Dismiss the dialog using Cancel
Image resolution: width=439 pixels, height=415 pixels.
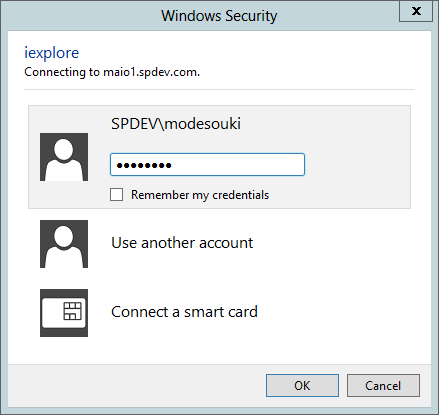(x=383, y=385)
